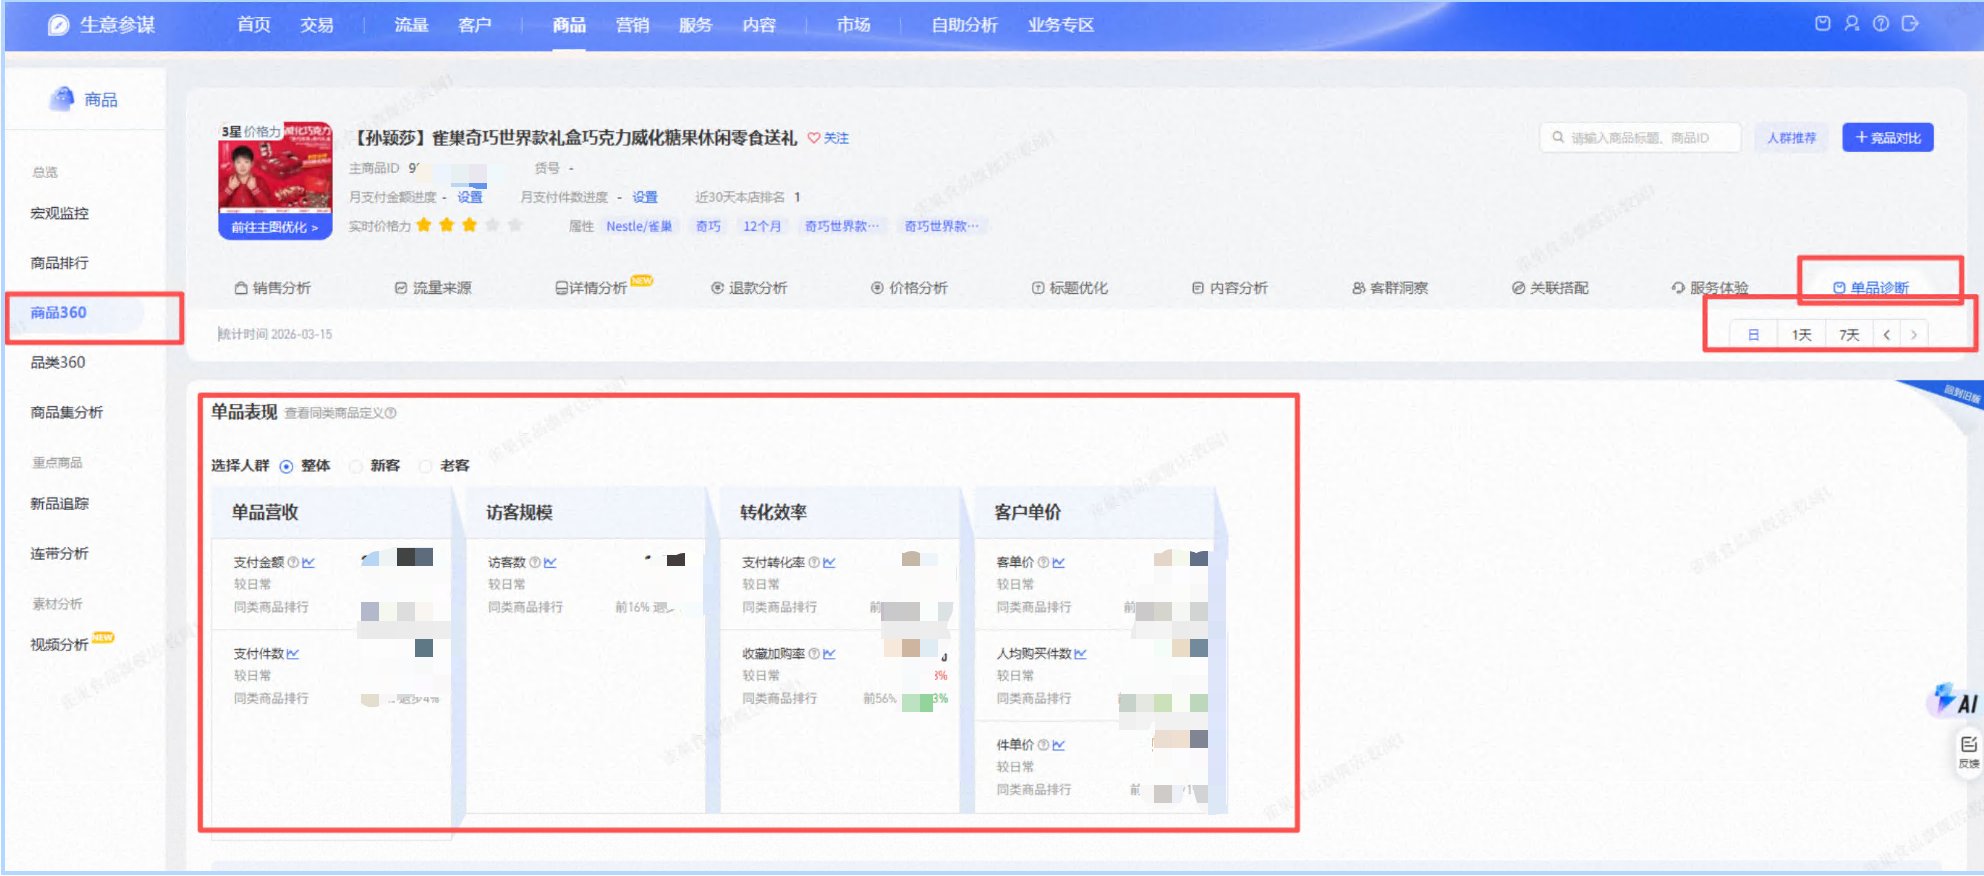Open trend chart icon for 人均购买件数
Viewport: 1984px width, 876px height.
tap(1080, 654)
